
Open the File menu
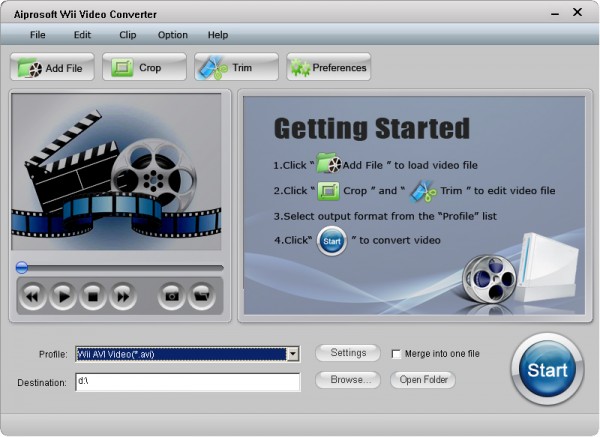38,35
